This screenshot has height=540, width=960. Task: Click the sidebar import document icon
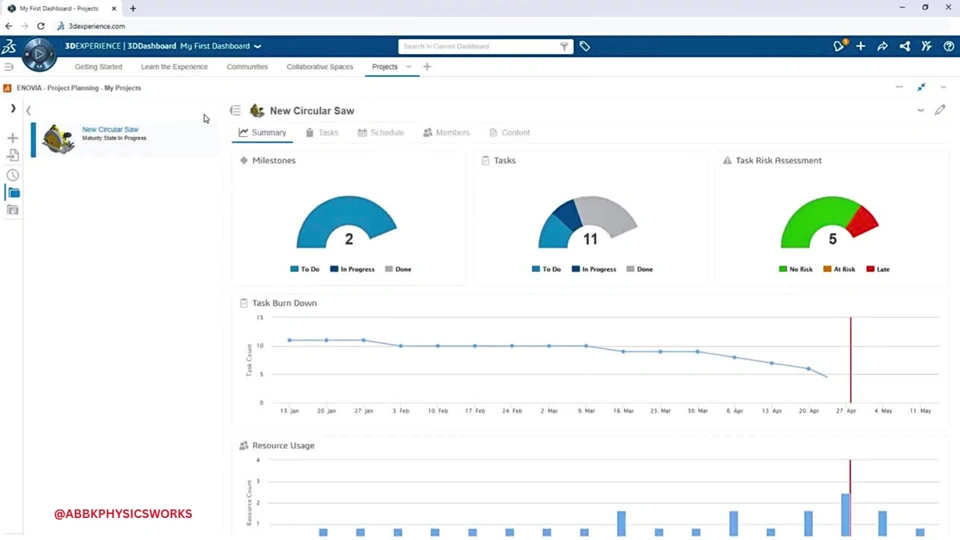pos(13,156)
